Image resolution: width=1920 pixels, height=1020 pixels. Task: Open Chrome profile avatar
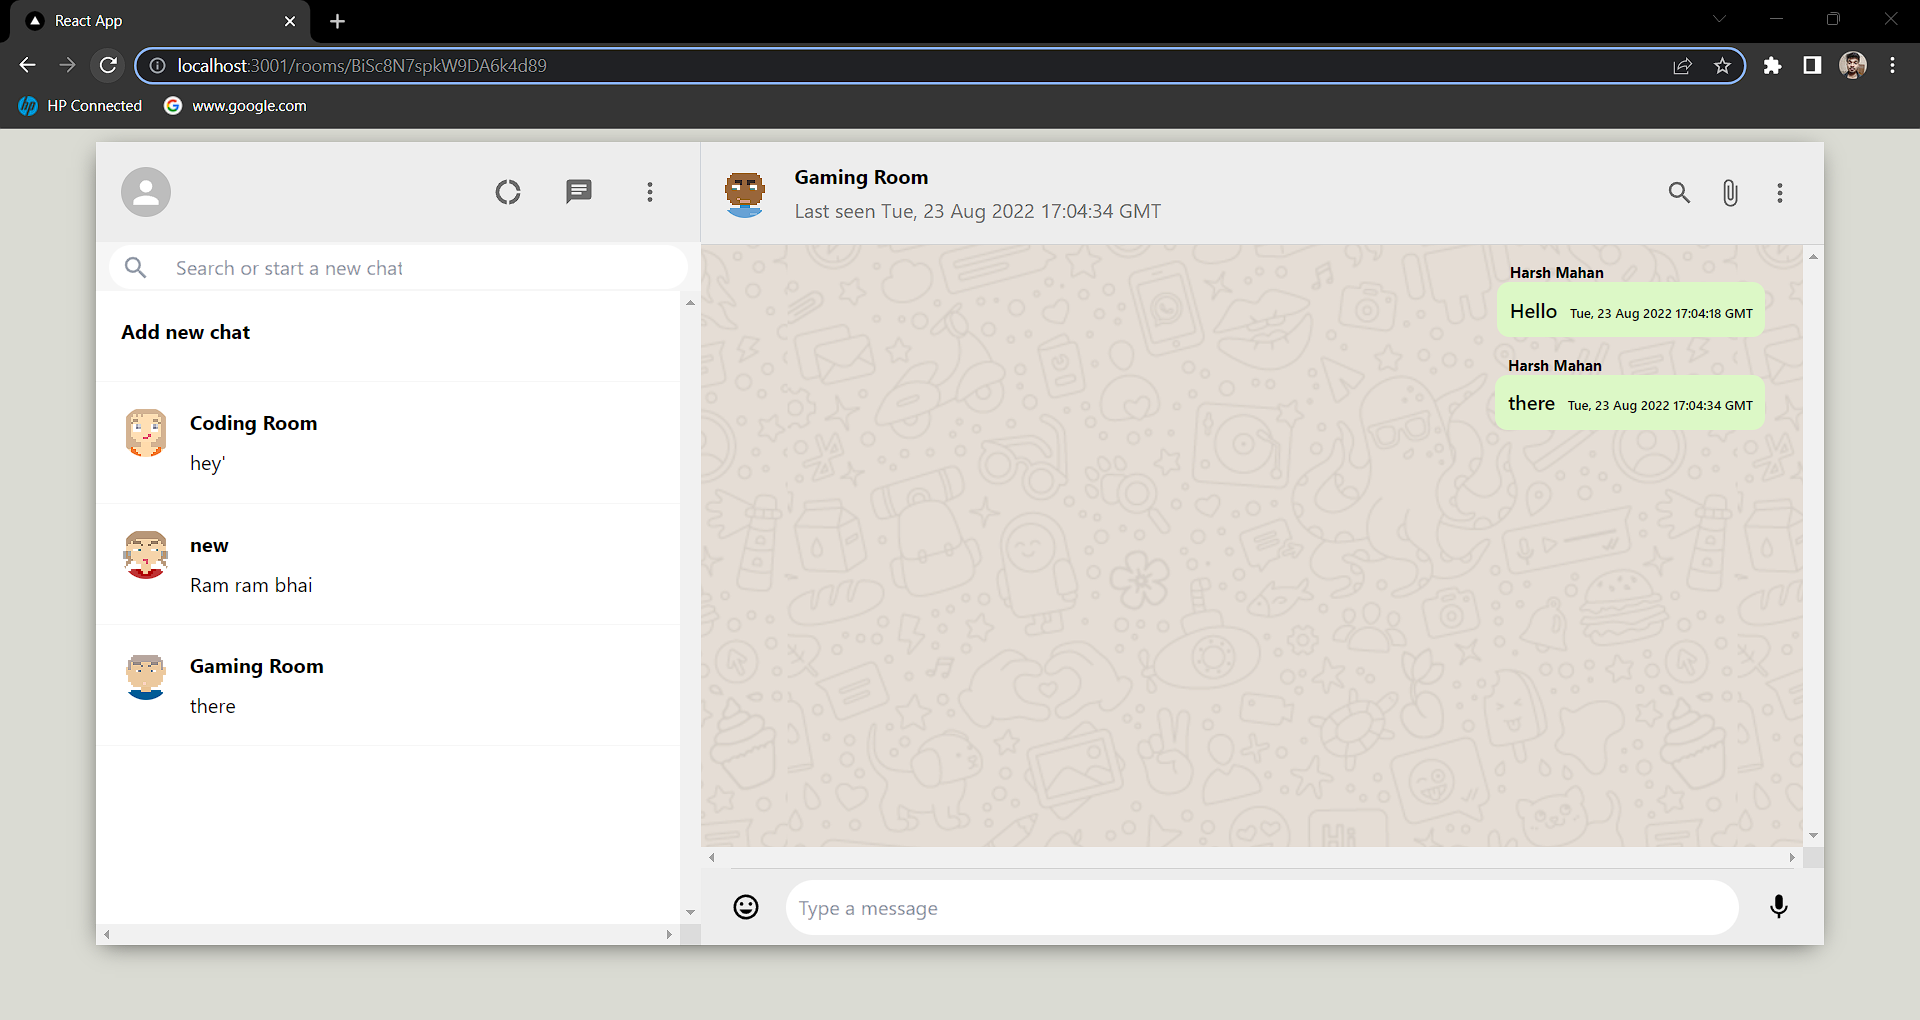click(x=1853, y=66)
